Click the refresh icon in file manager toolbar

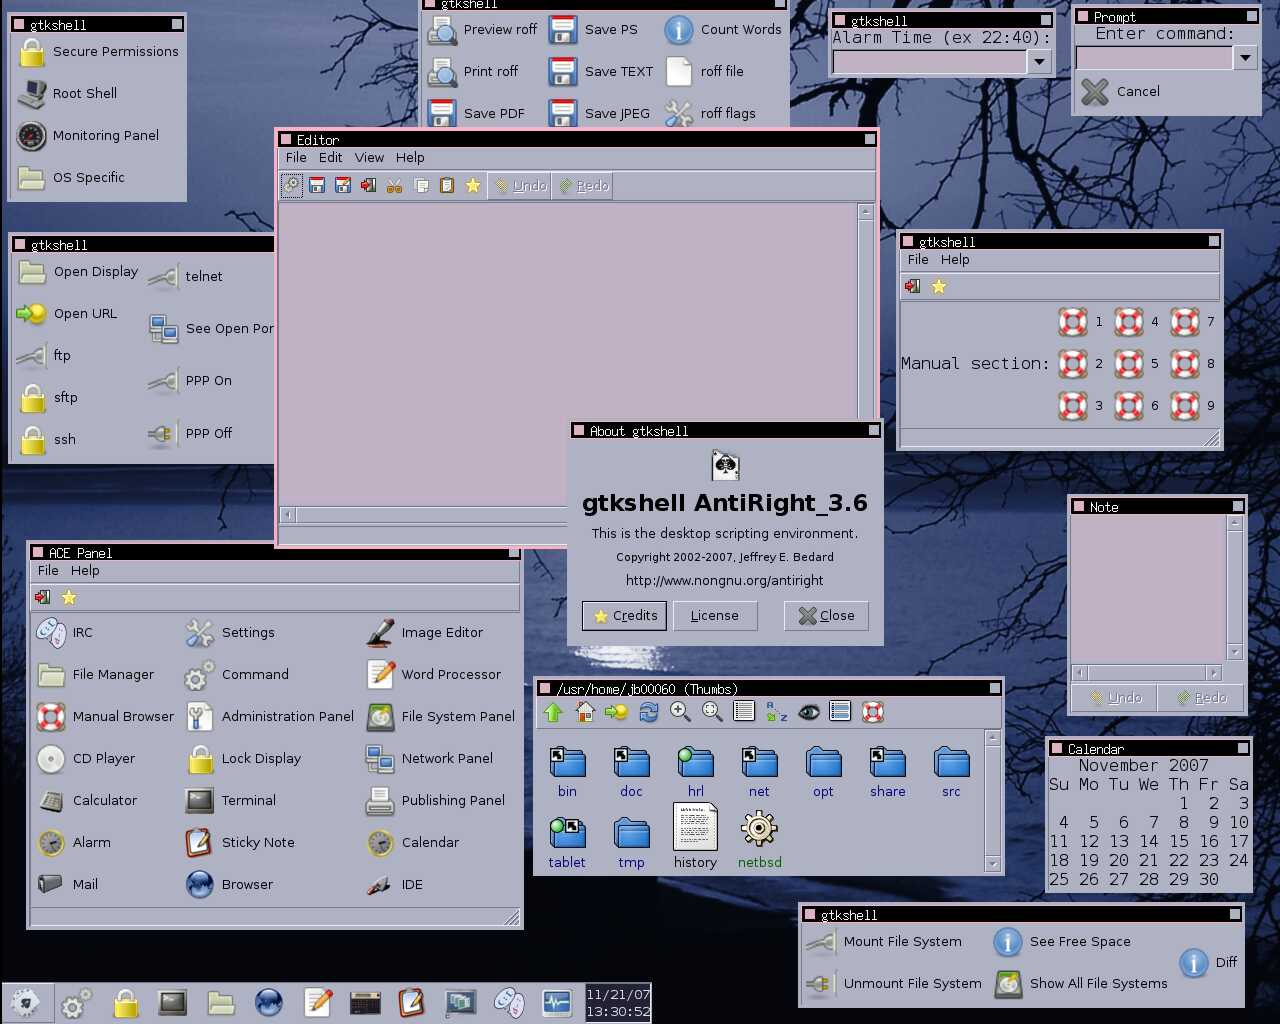point(649,712)
